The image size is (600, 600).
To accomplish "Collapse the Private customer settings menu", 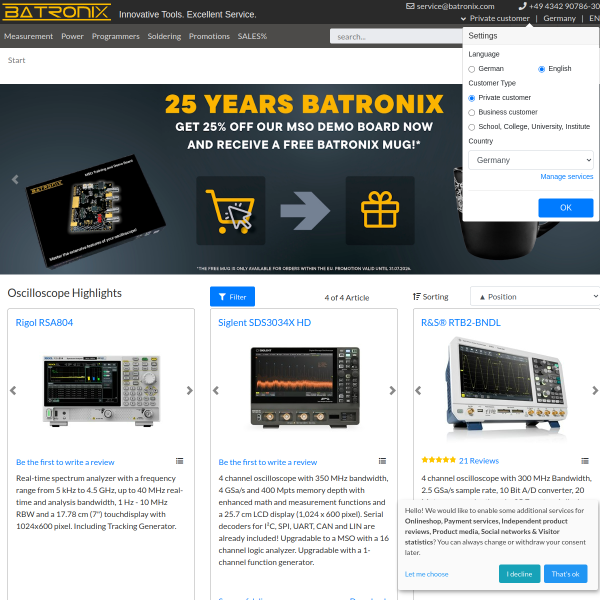I will (x=495, y=18).
